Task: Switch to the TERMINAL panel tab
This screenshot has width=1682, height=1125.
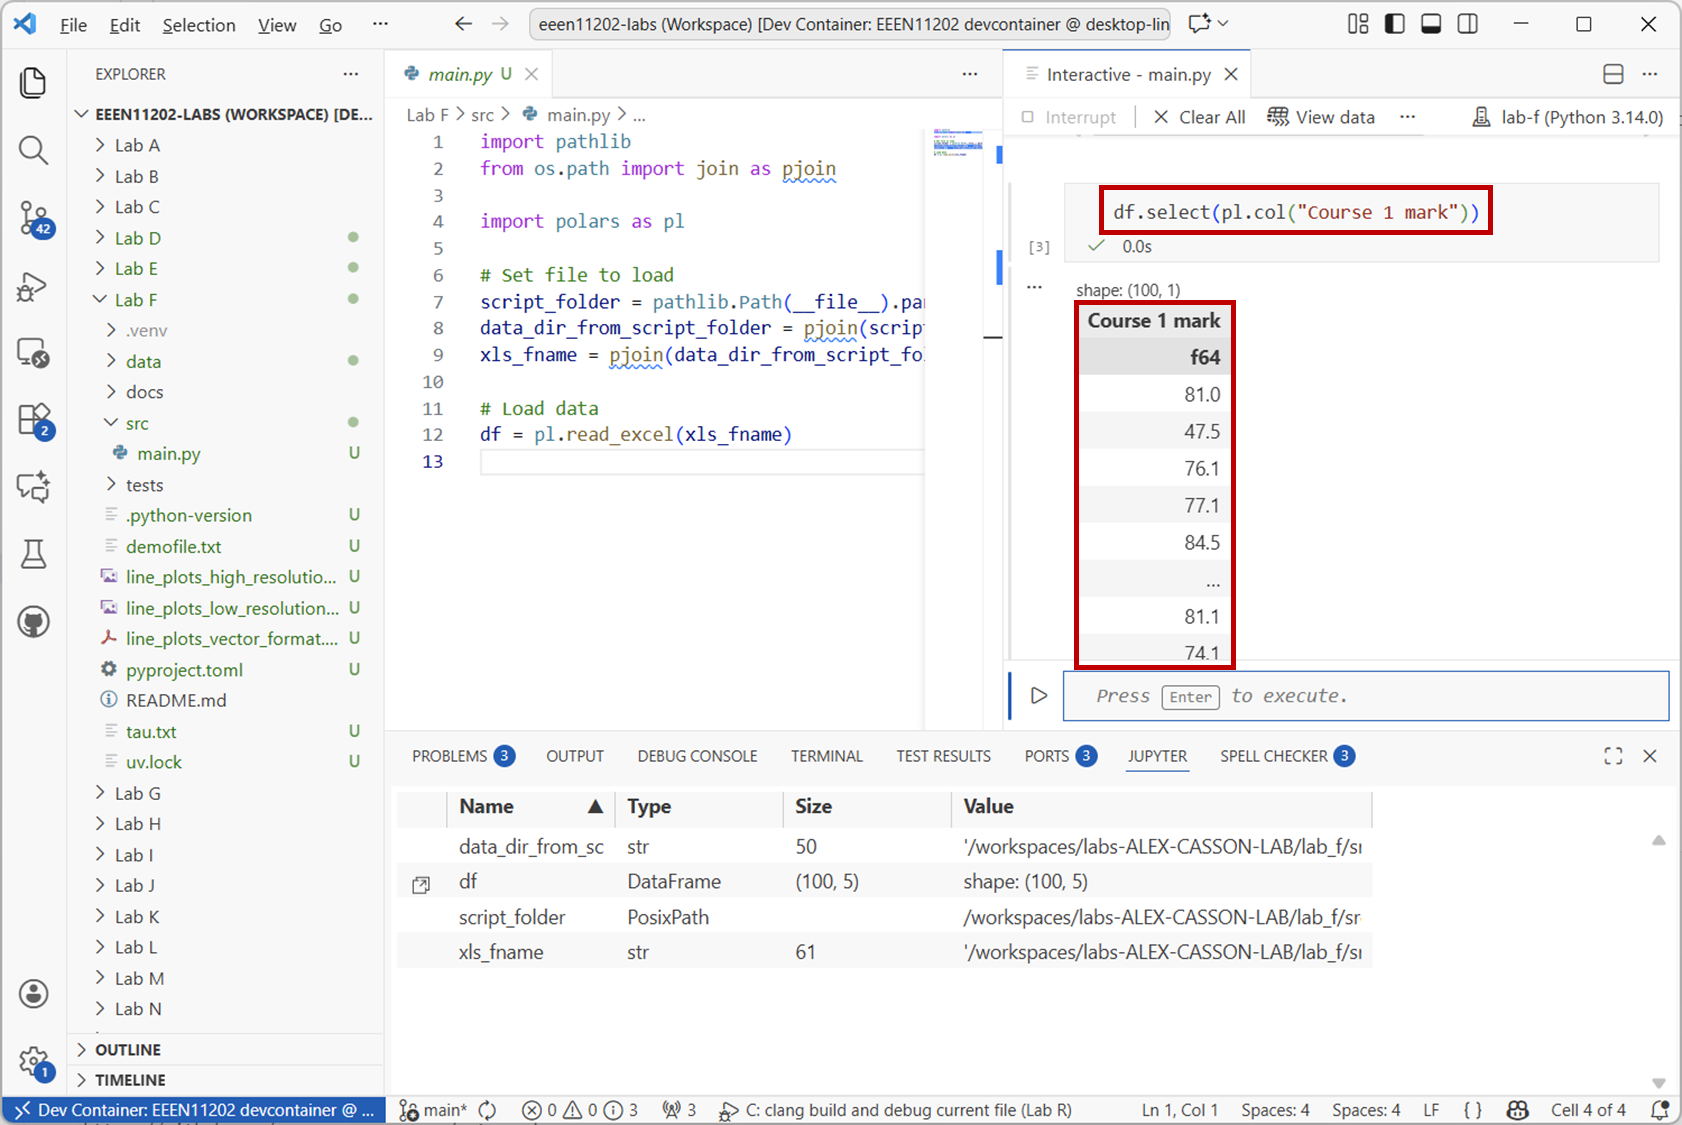Action: (x=826, y=756)
